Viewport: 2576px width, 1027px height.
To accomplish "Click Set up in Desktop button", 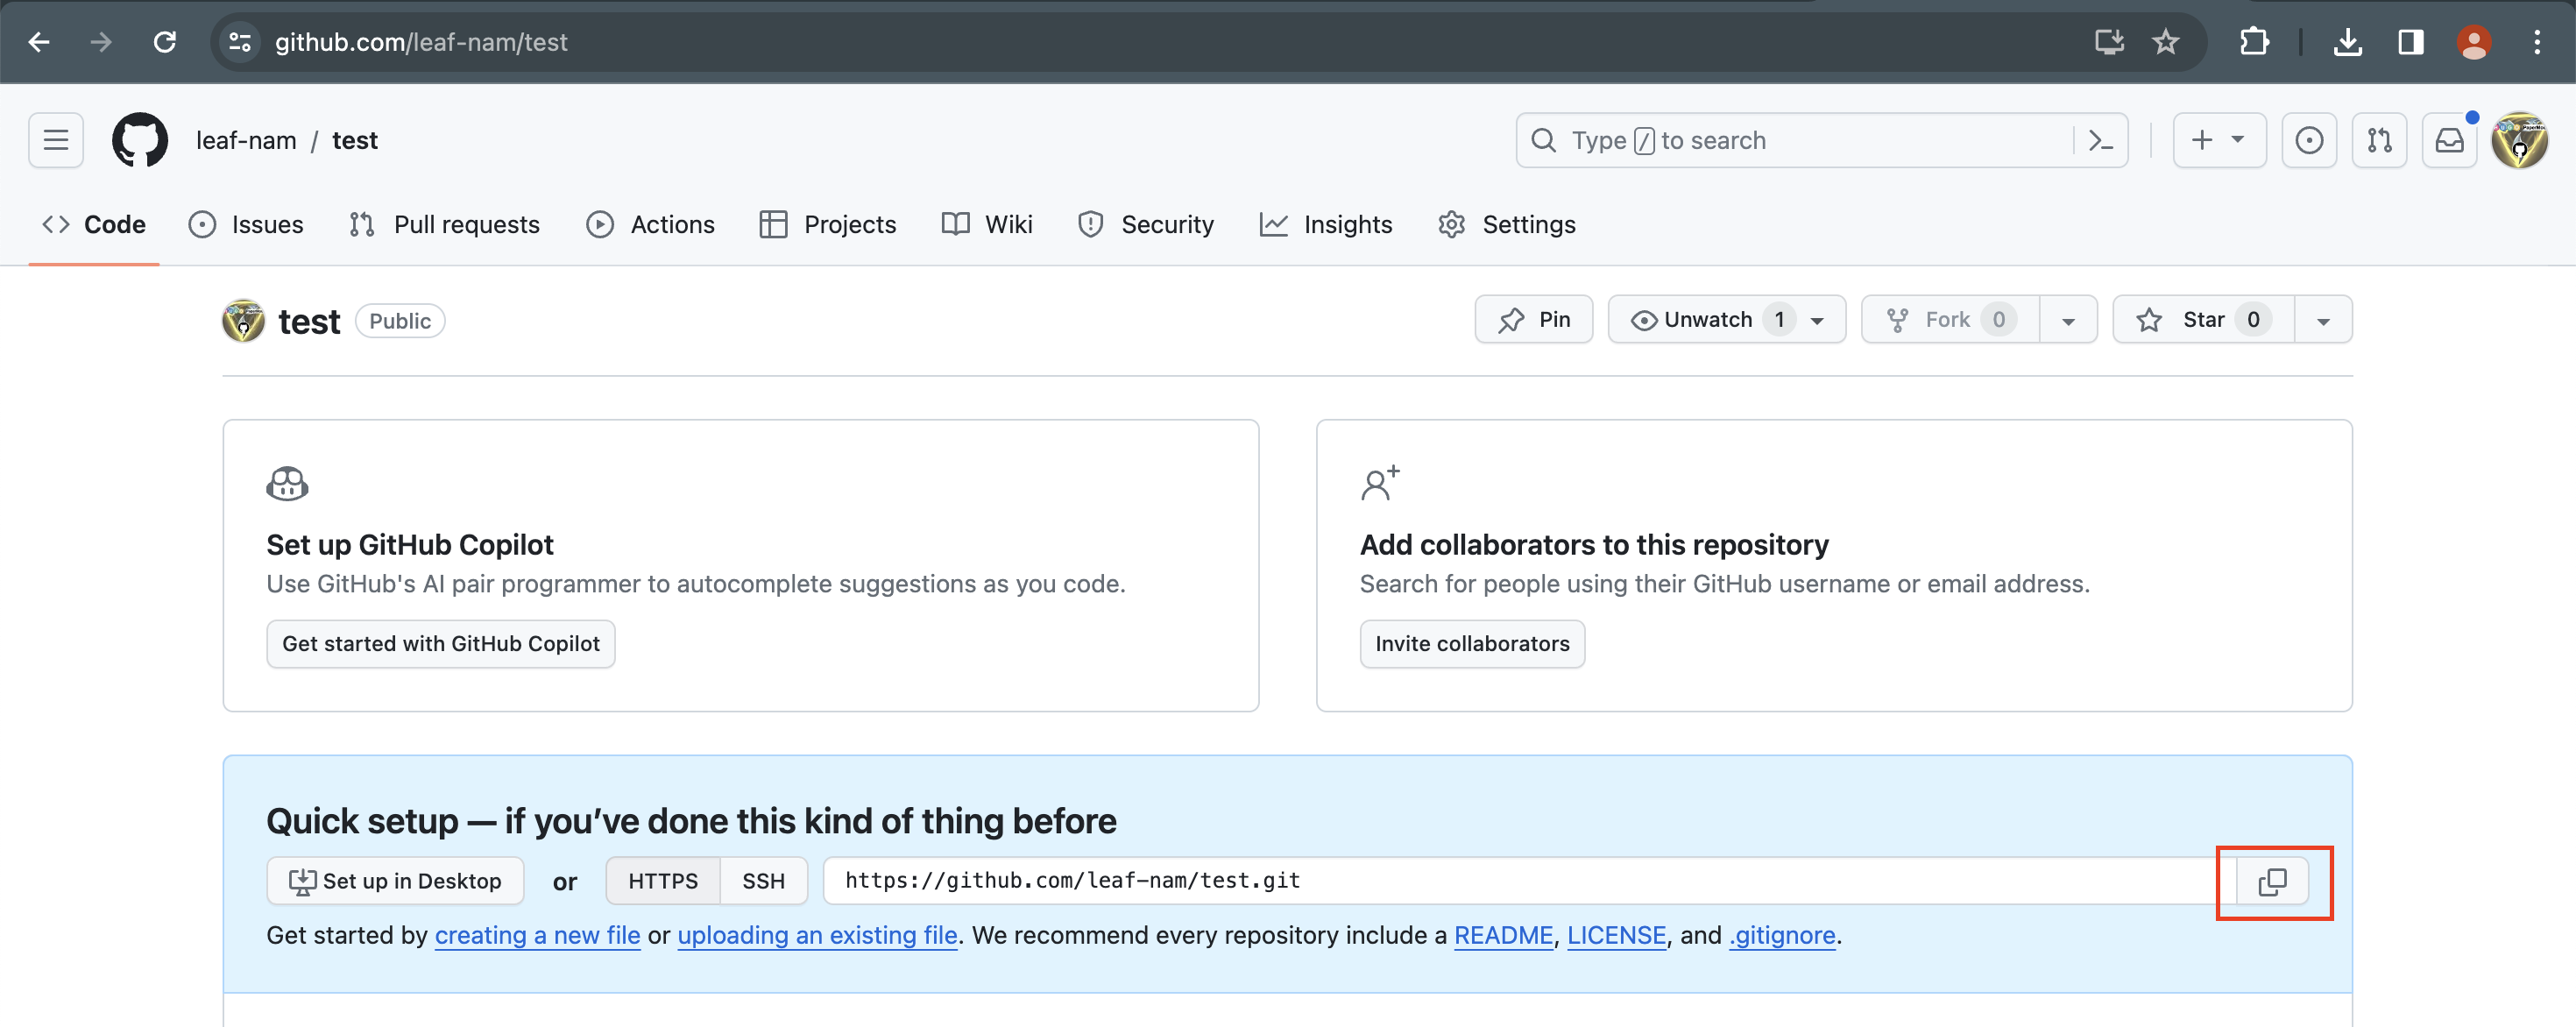I will coord(395,882).
